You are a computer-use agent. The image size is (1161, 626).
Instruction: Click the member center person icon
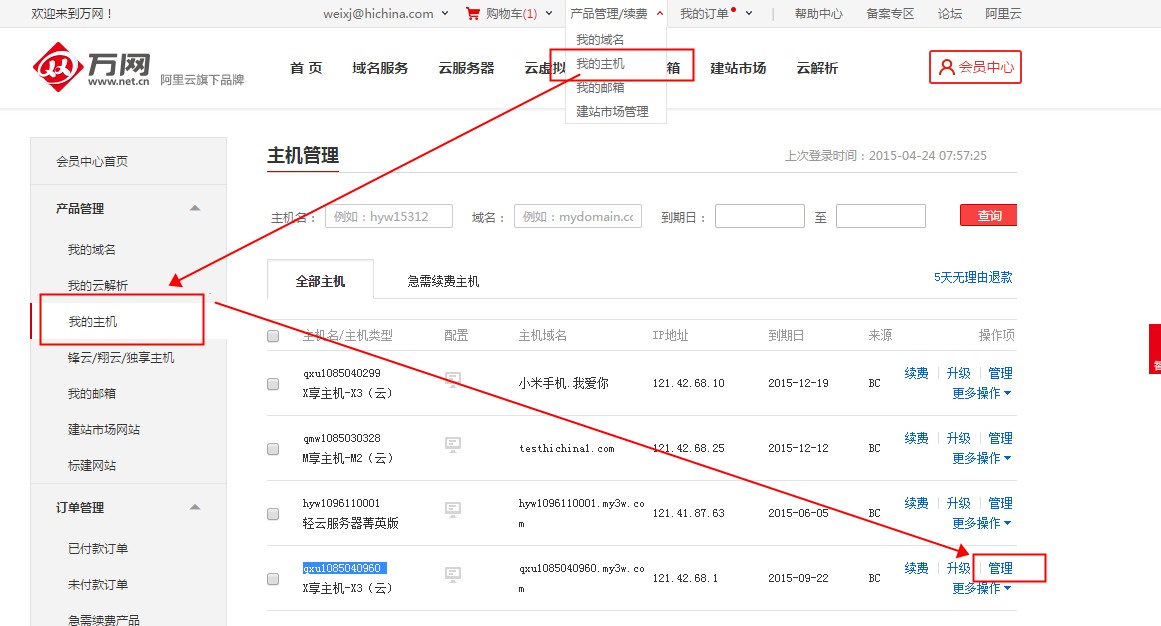(946, 68)
